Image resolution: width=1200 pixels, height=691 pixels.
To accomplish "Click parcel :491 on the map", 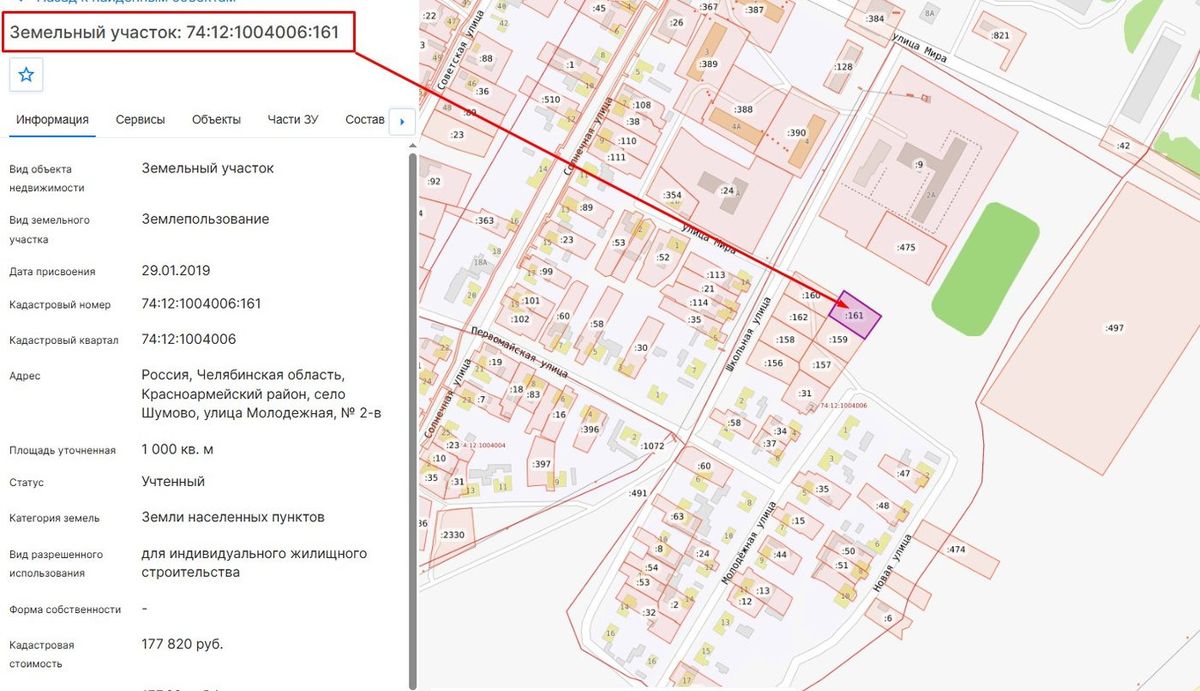I will 638,494.
